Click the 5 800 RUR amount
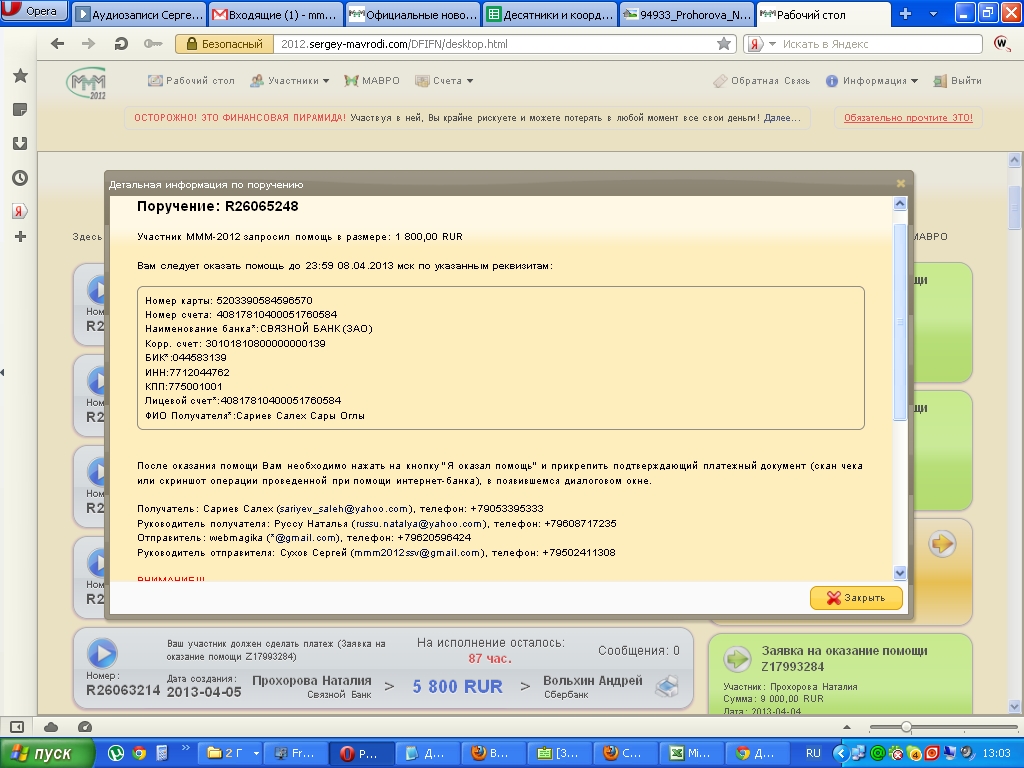1024x768 pixels. pyautogui.click(x=458, y=686)
